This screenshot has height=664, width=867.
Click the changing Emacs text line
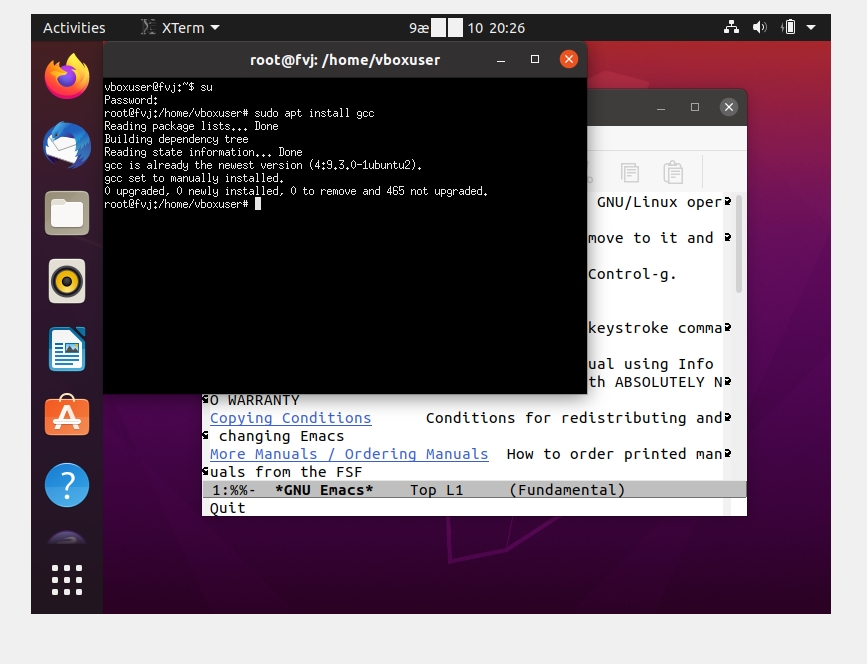[281, 436]
